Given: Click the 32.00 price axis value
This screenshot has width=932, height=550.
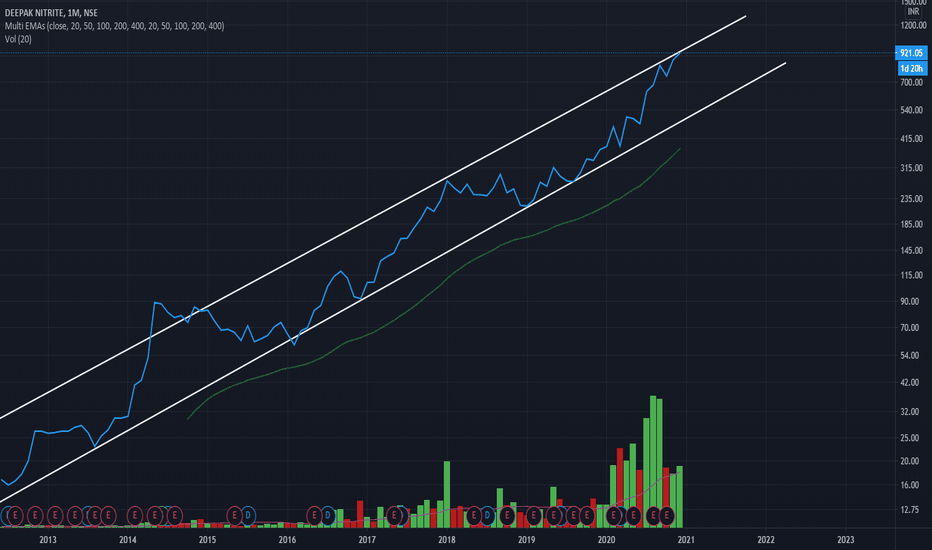Looking at the screenshot, I should [910, 411].
